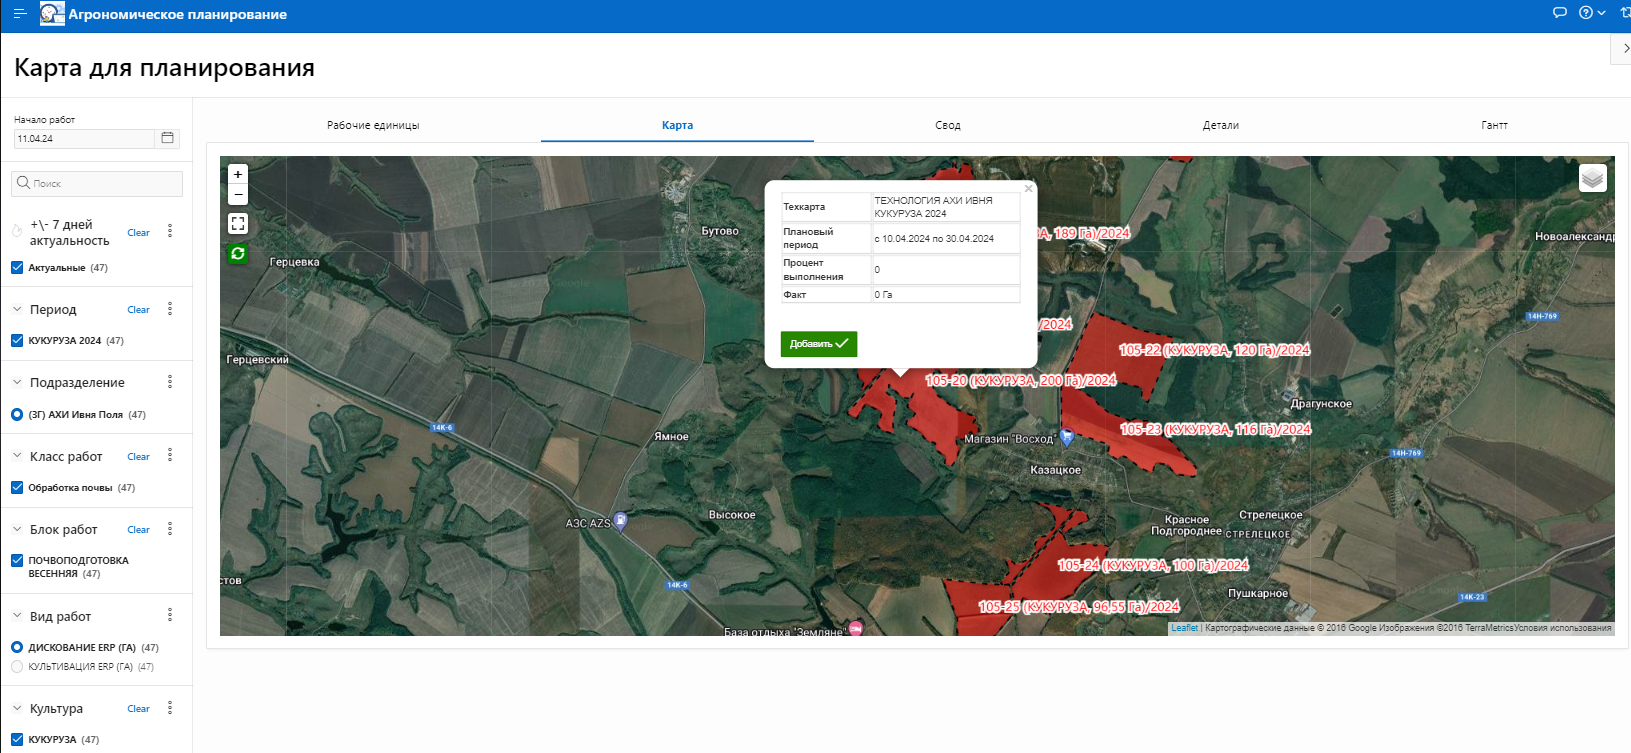Image resolution: width=1631 pixels, height=753 pixels.
Task: Close the field info popup
Action: pos(1028,188)
